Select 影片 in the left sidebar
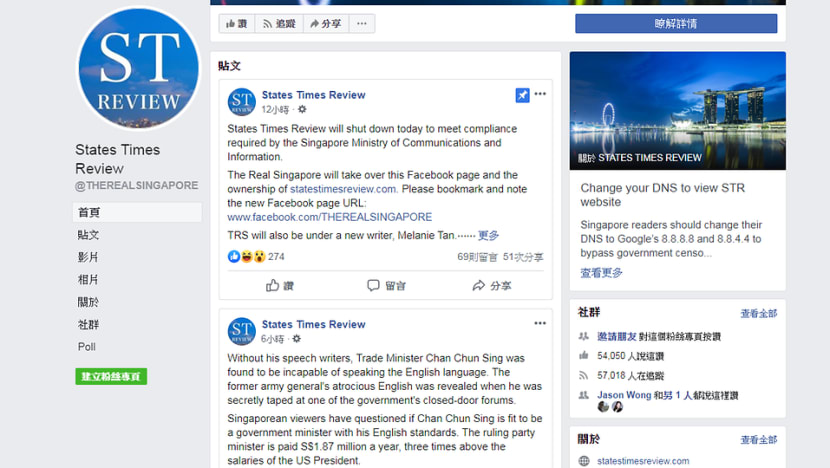This screenshot has width=830, height=468. pos(88,257)
